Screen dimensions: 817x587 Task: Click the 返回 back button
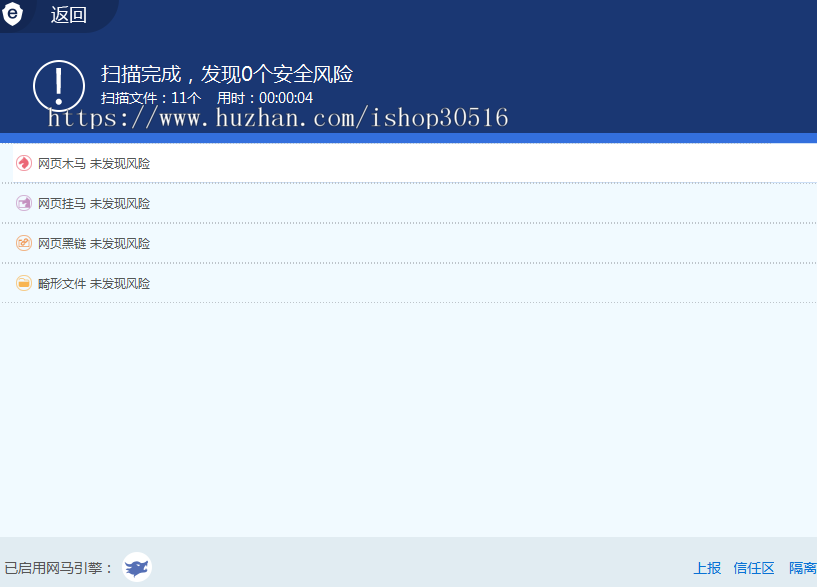point(68,15)
